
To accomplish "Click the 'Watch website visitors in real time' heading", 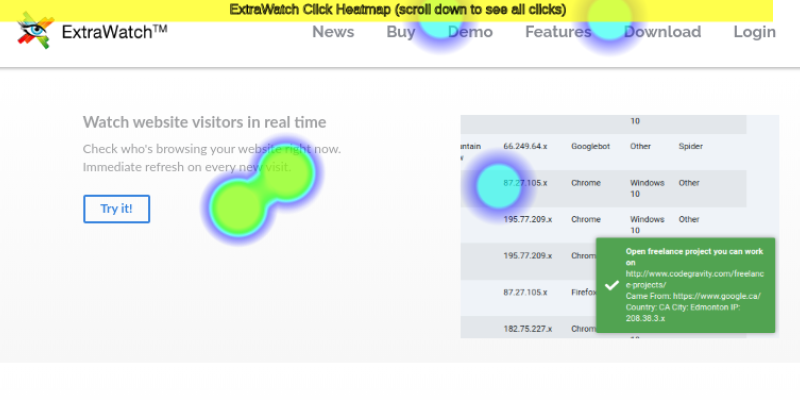I will tap(205, 122).
